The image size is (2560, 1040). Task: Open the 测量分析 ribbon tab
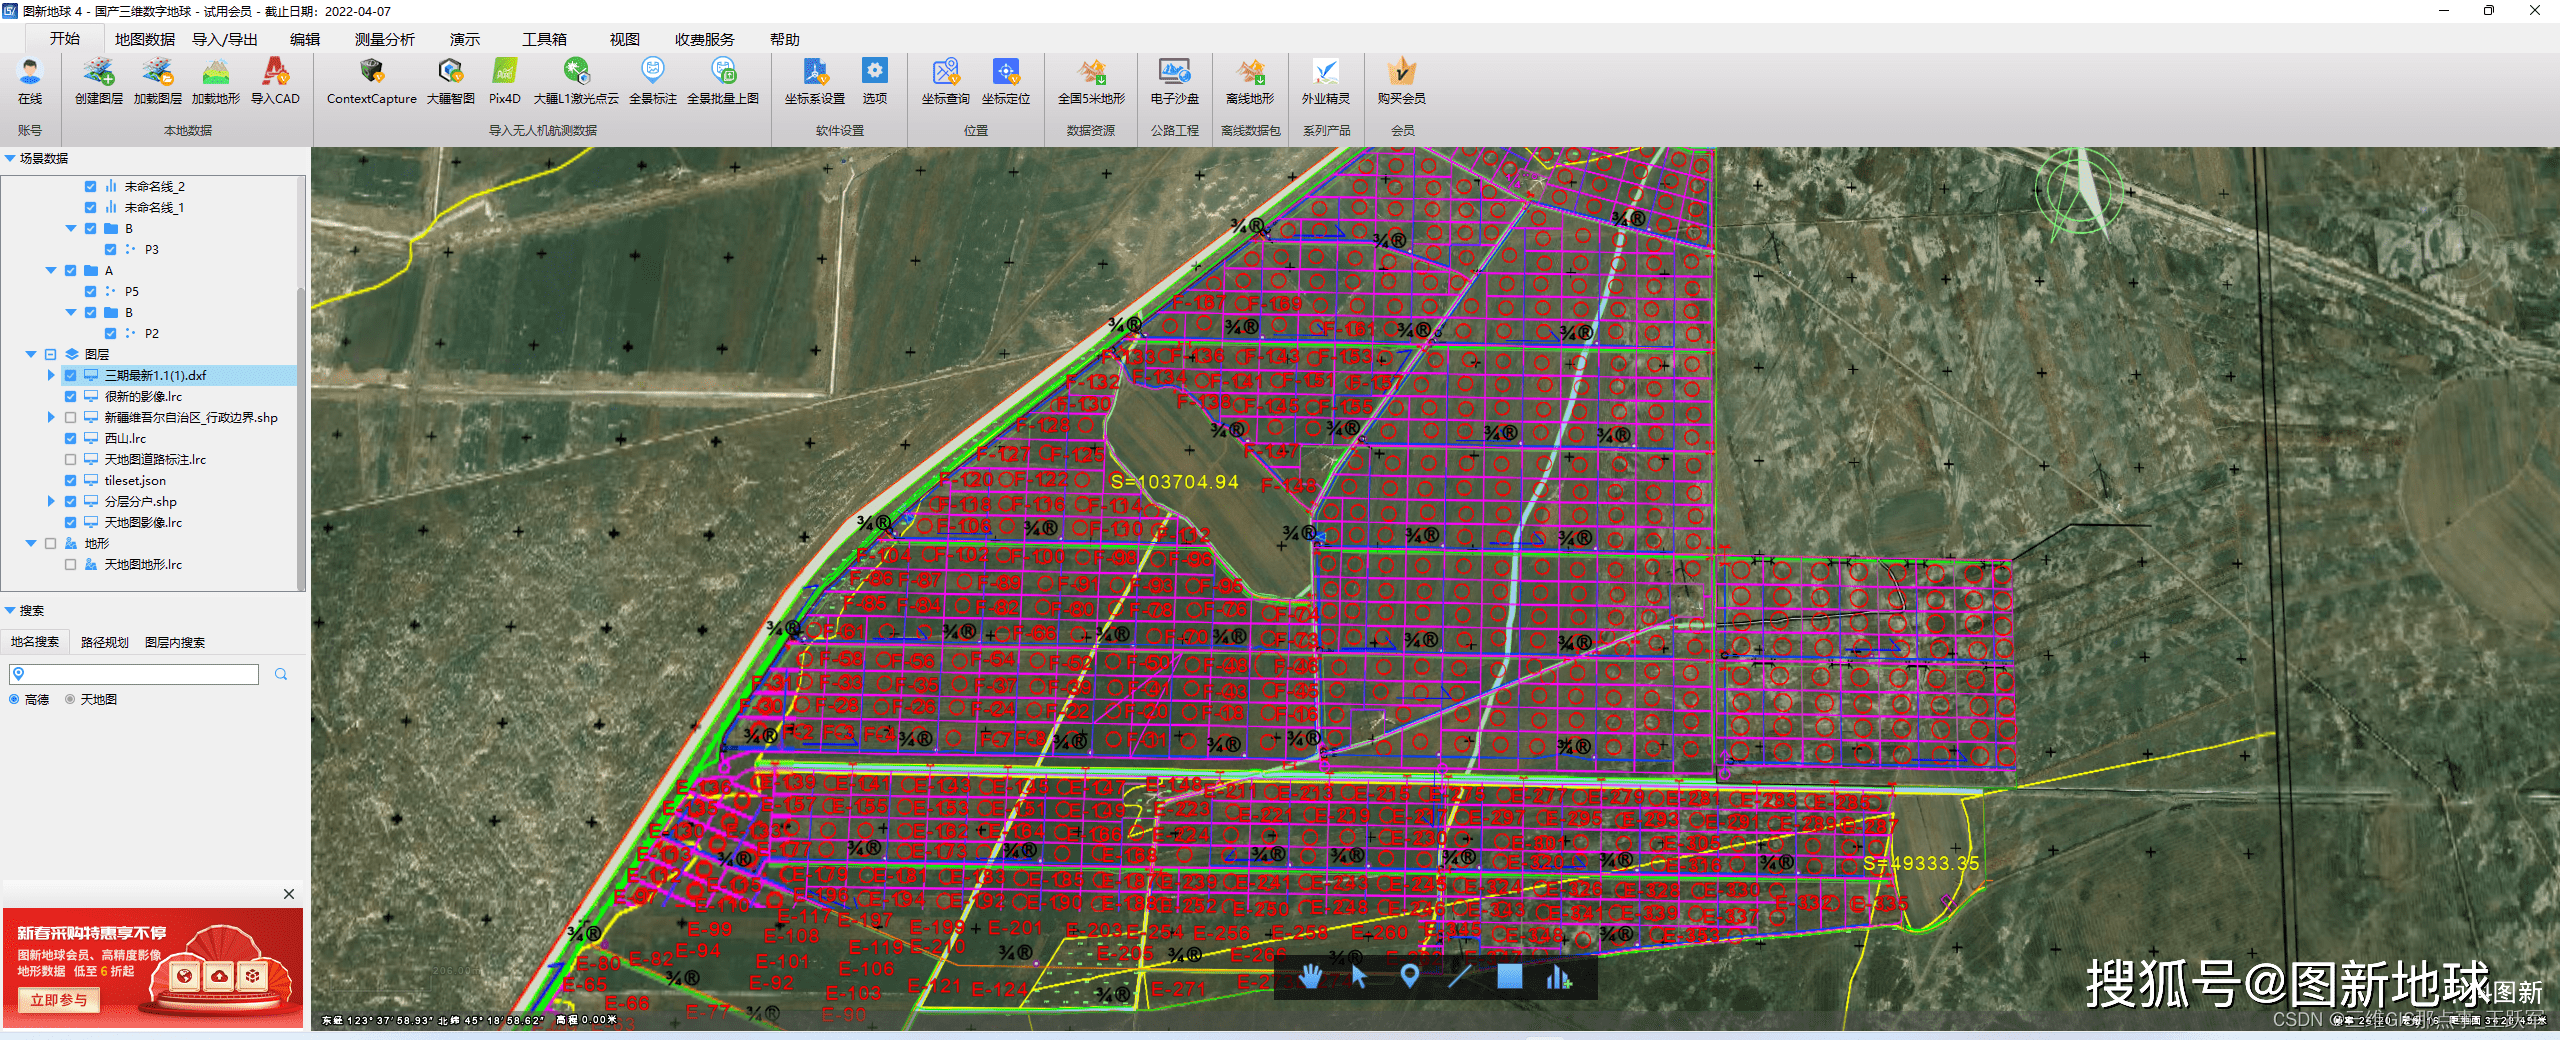[384, 40]
